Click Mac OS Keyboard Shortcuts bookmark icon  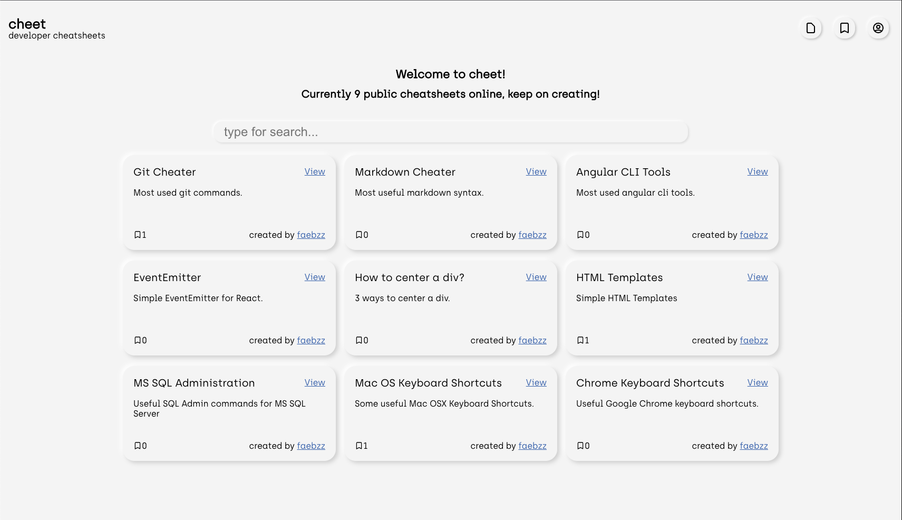point(359,446)
